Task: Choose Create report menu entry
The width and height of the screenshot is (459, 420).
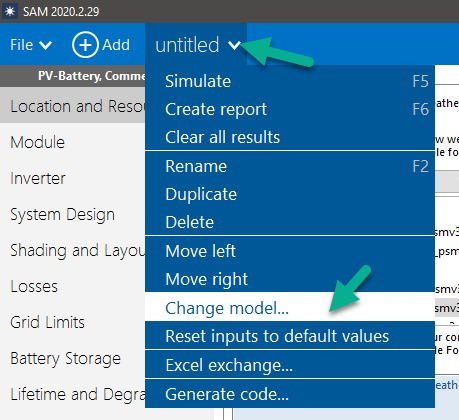Action: coord(290,109)
